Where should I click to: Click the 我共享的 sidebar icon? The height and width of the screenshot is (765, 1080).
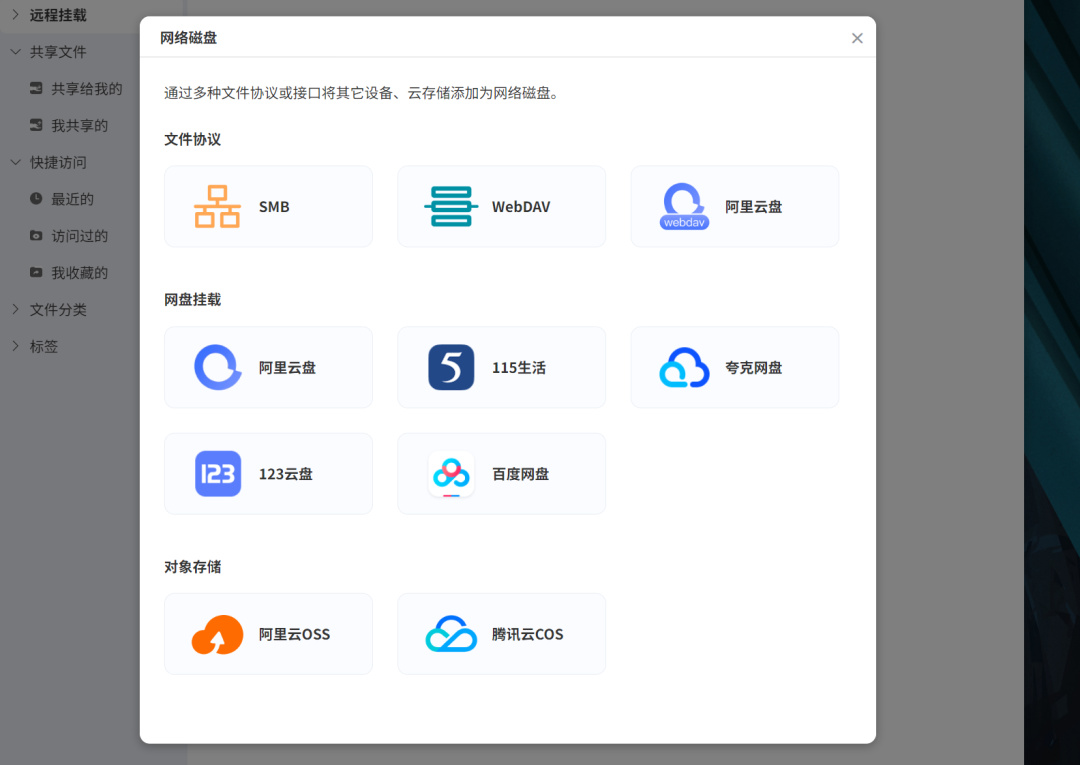click(36, 125)
